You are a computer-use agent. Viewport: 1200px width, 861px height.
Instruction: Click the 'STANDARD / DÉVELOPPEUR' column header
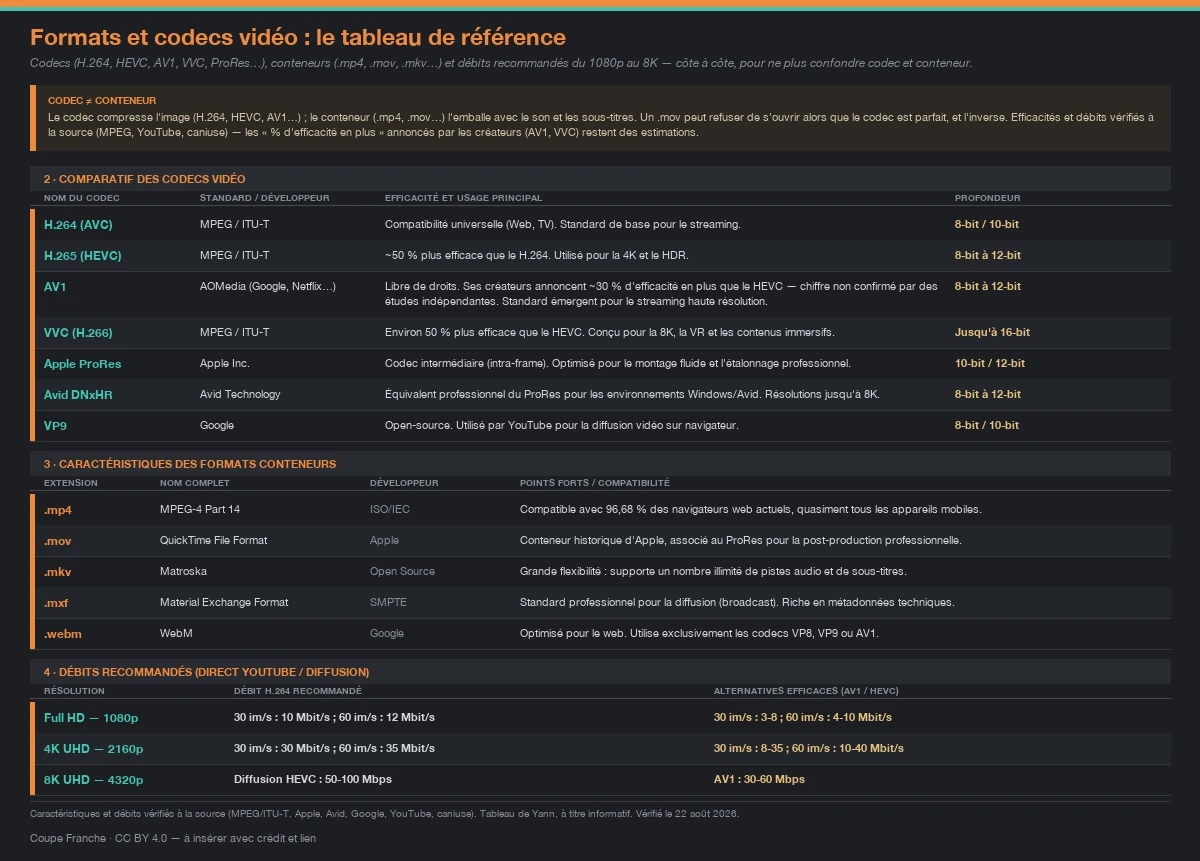coord(264,198)
